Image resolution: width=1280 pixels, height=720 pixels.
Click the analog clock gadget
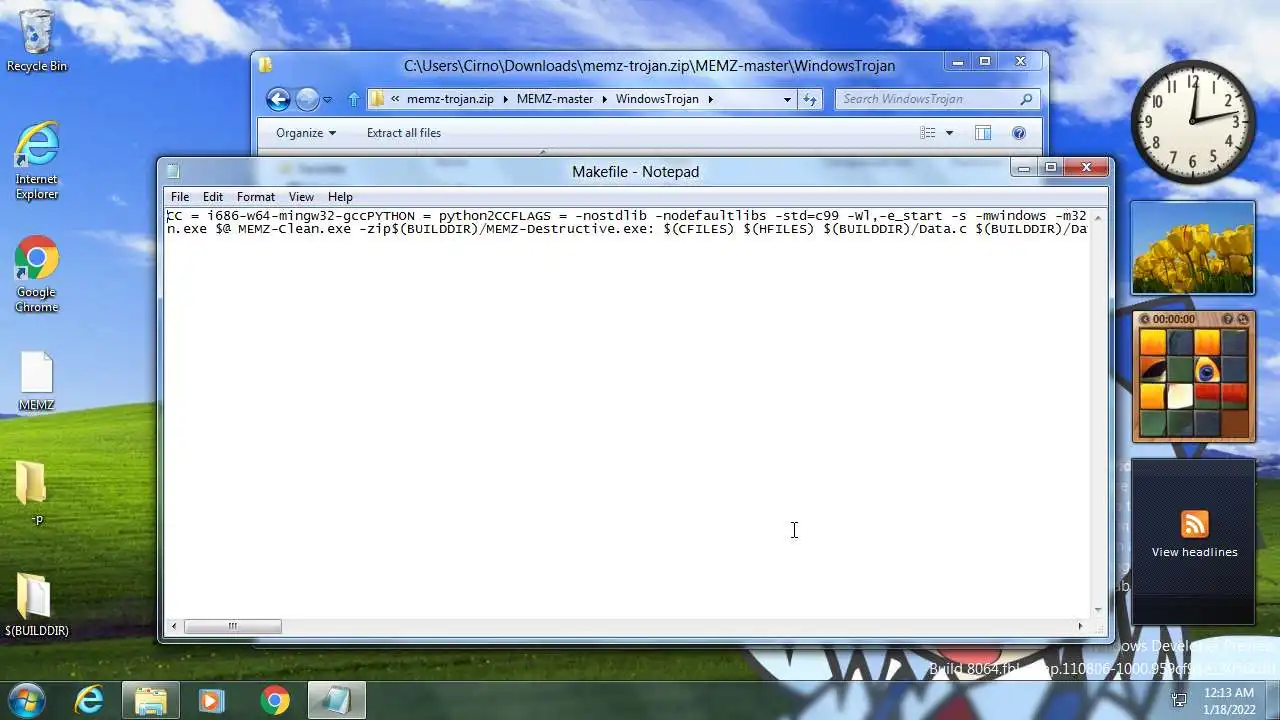click(x=1193, y=121)
